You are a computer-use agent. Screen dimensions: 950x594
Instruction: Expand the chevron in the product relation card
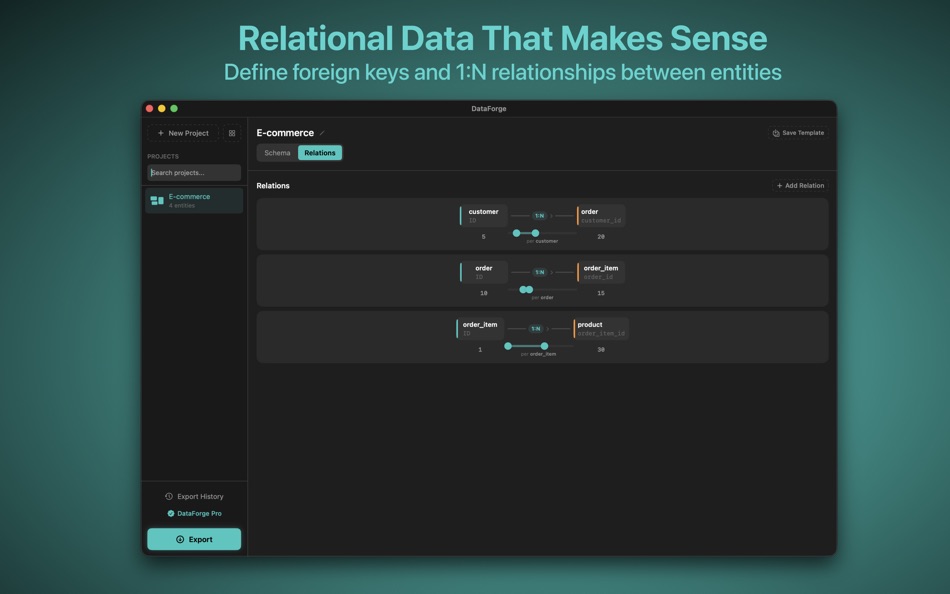(550, 327)
